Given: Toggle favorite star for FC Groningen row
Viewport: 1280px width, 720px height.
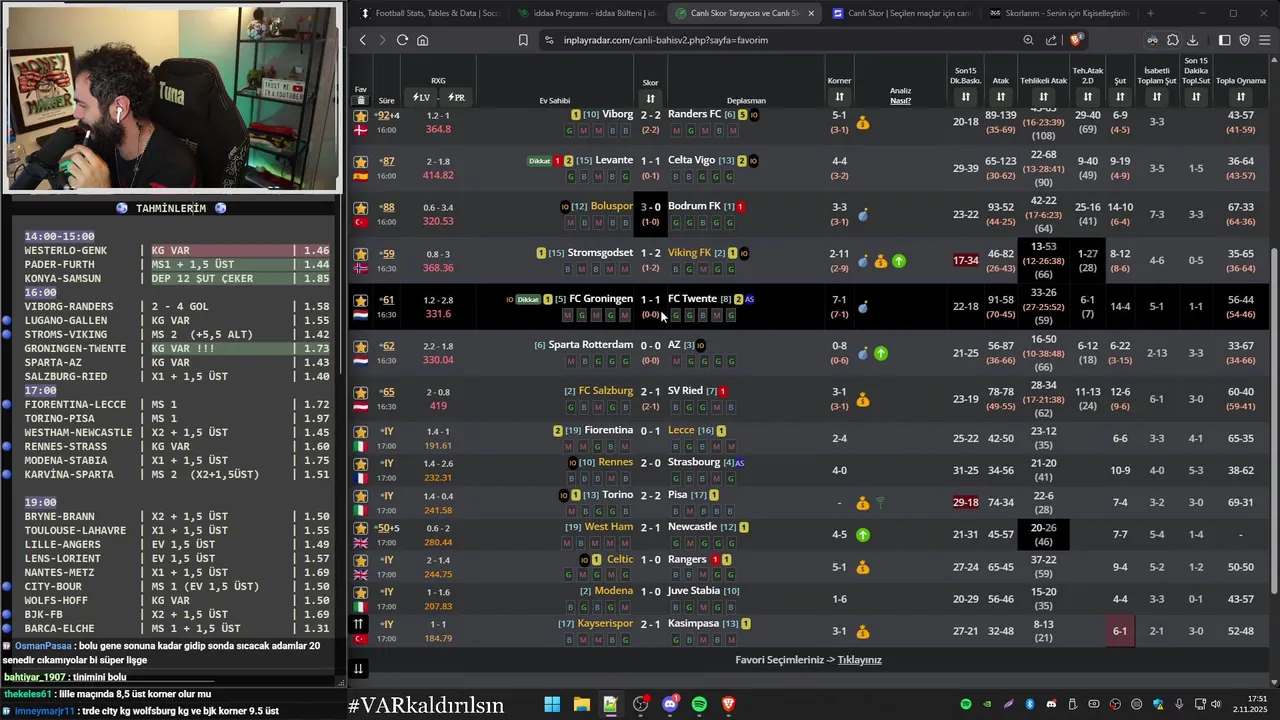Looking at the screenshot, I should click(x=361, y=300).
